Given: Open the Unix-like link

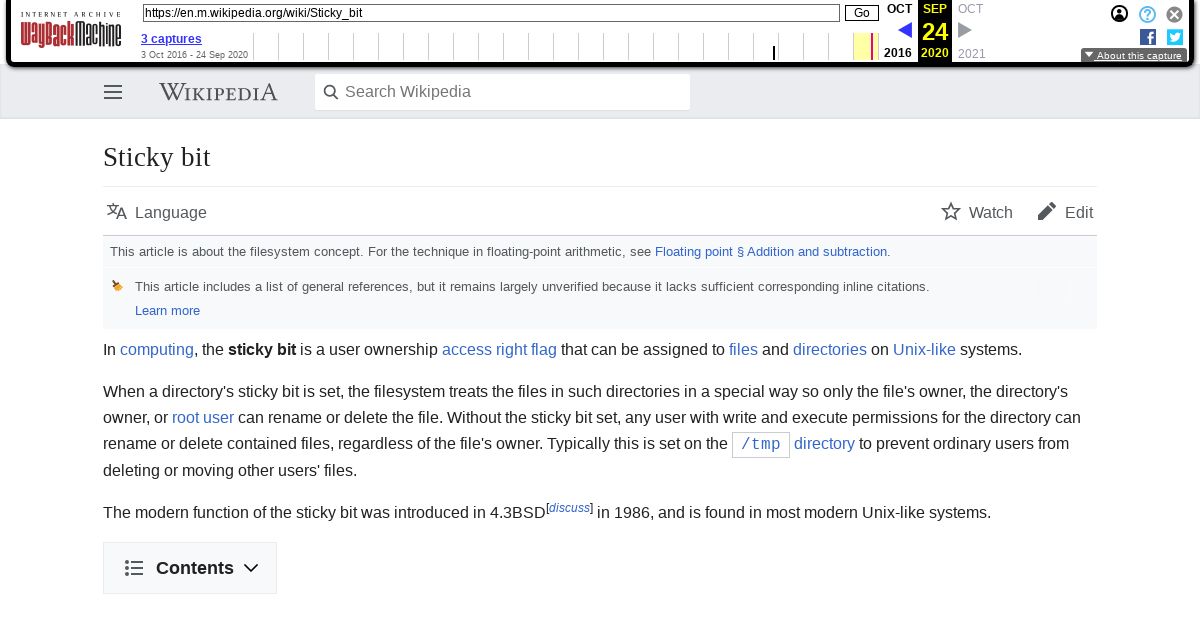Looking at the screenshot, I should [x=924, y=350].
